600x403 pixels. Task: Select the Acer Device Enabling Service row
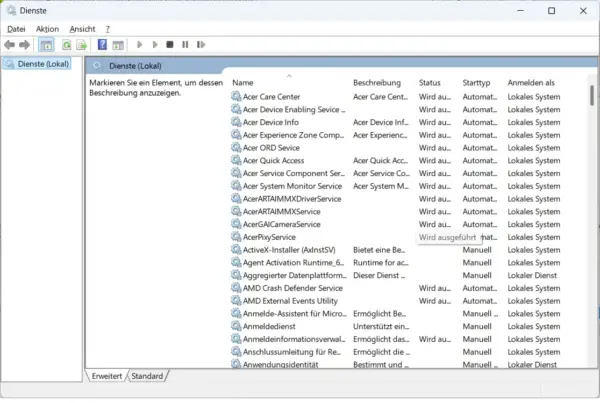coord(396,109)
